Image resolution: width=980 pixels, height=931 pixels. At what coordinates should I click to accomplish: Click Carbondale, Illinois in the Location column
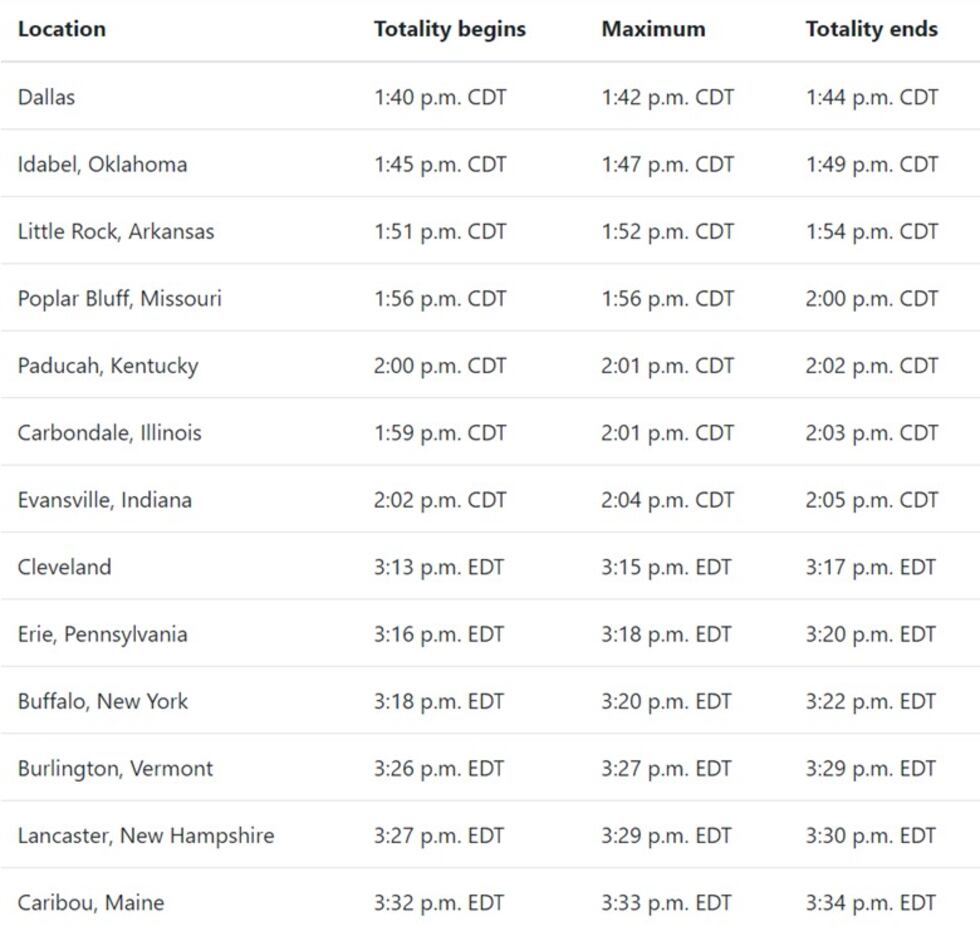pos(109,432)
